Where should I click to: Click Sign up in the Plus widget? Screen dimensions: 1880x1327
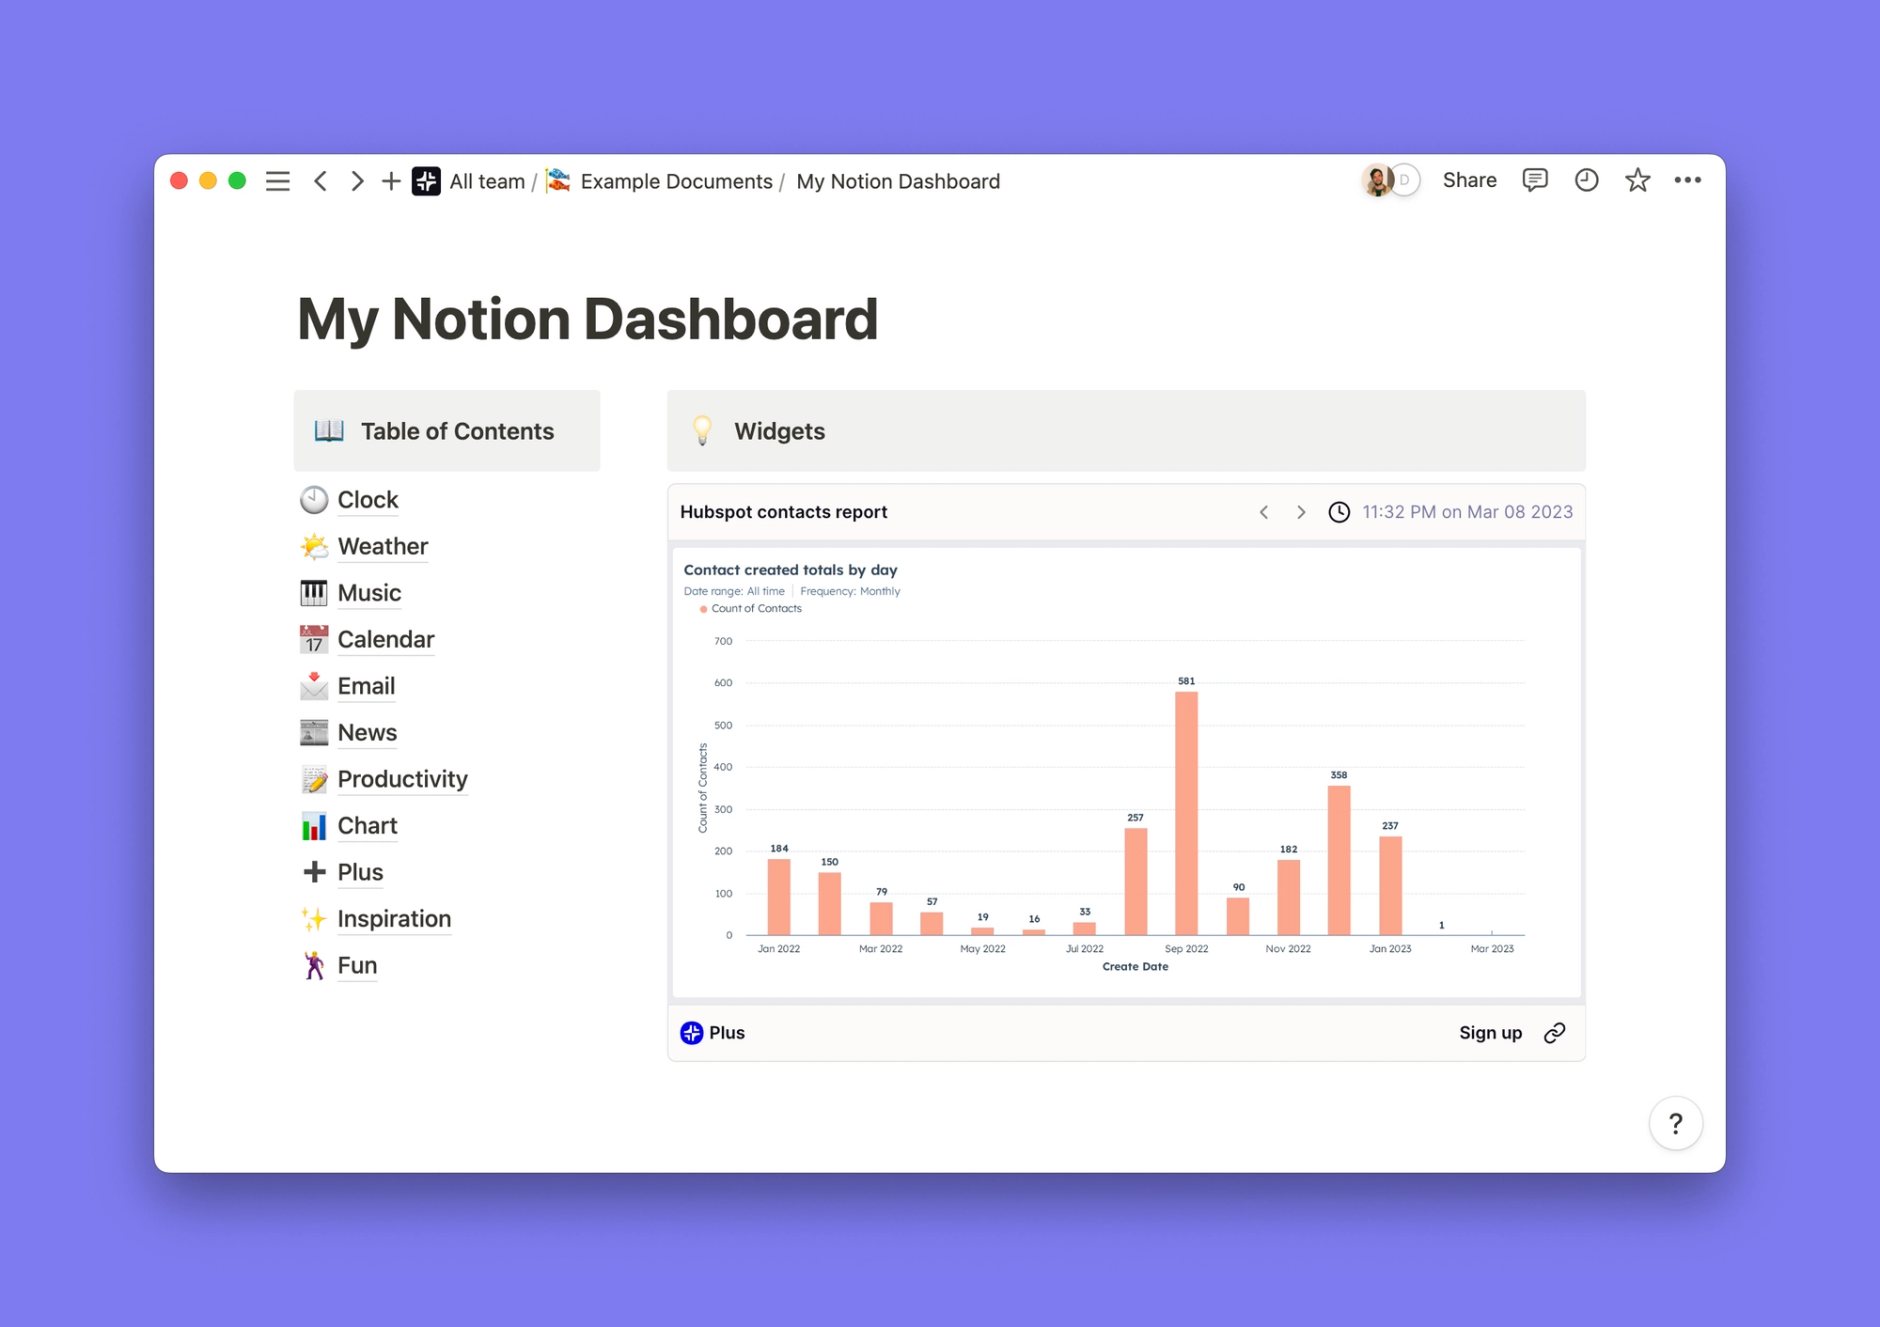(1490, 1033)
